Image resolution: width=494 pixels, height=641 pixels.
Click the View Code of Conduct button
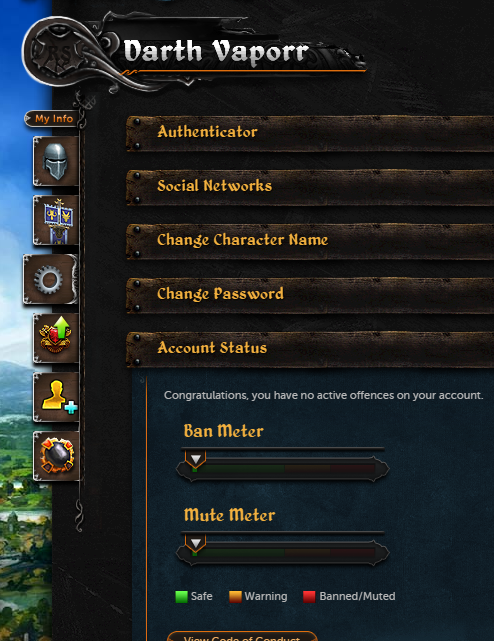242,637
